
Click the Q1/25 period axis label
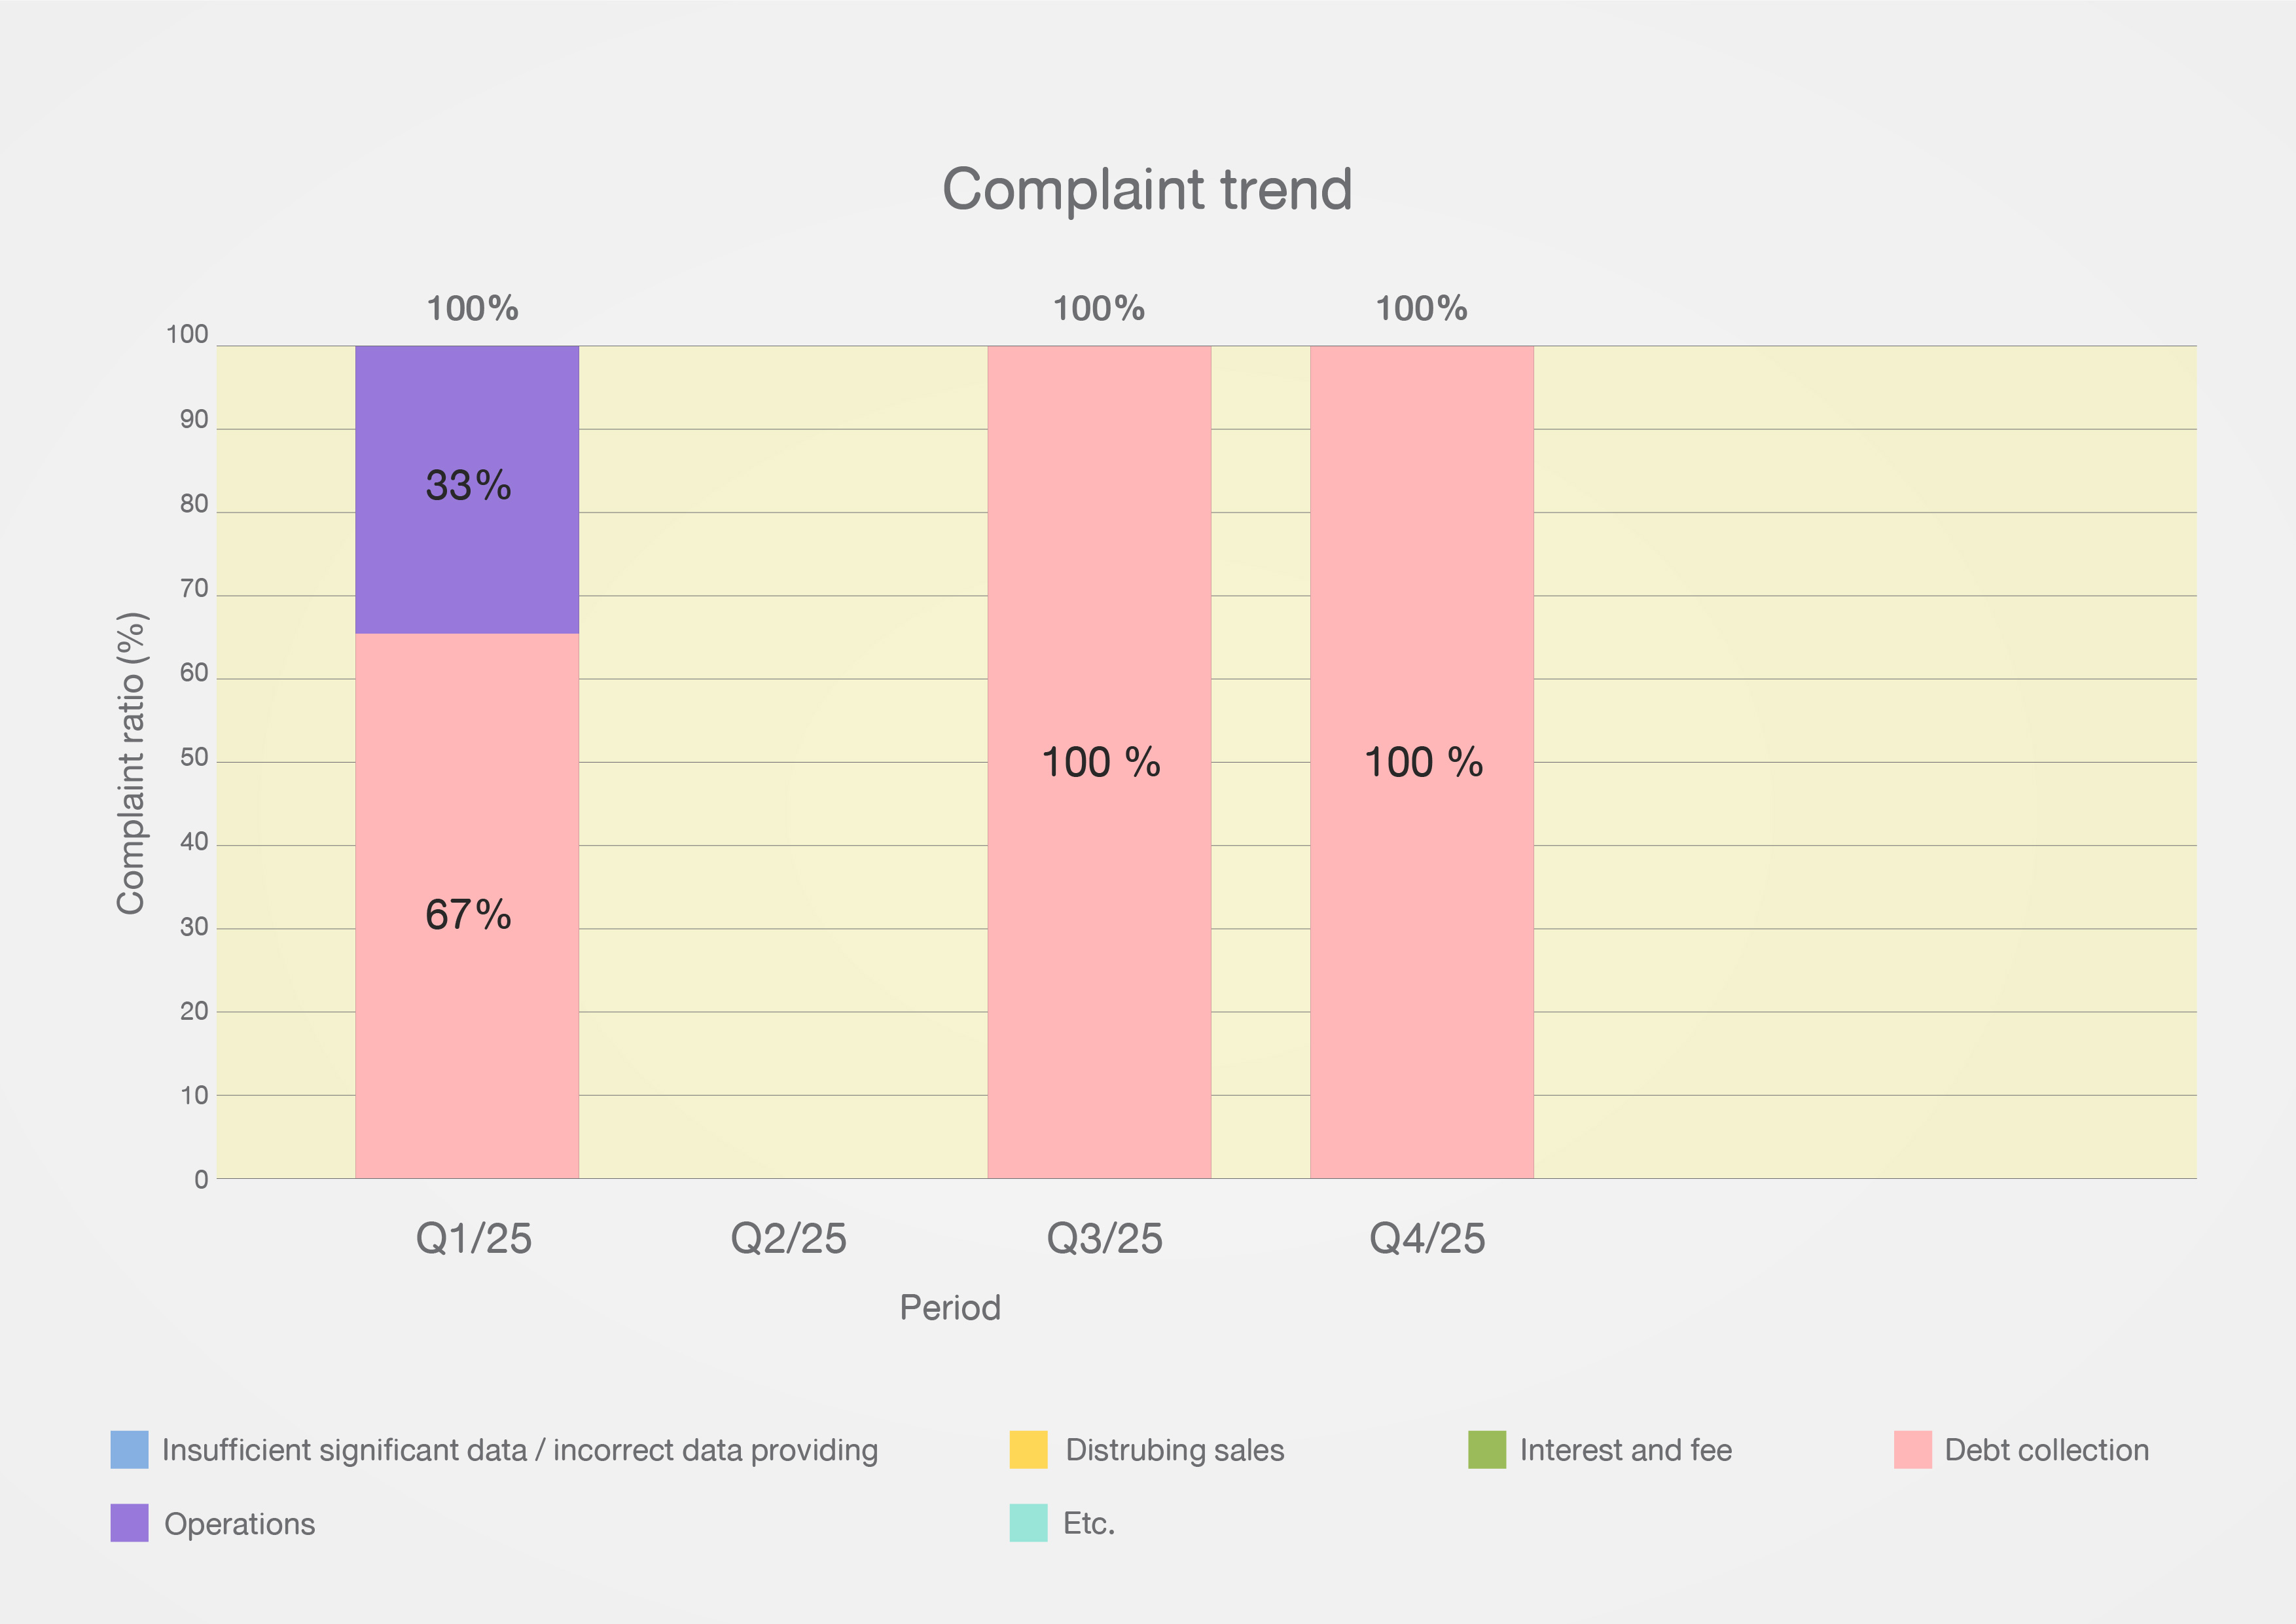[473, 1238]
